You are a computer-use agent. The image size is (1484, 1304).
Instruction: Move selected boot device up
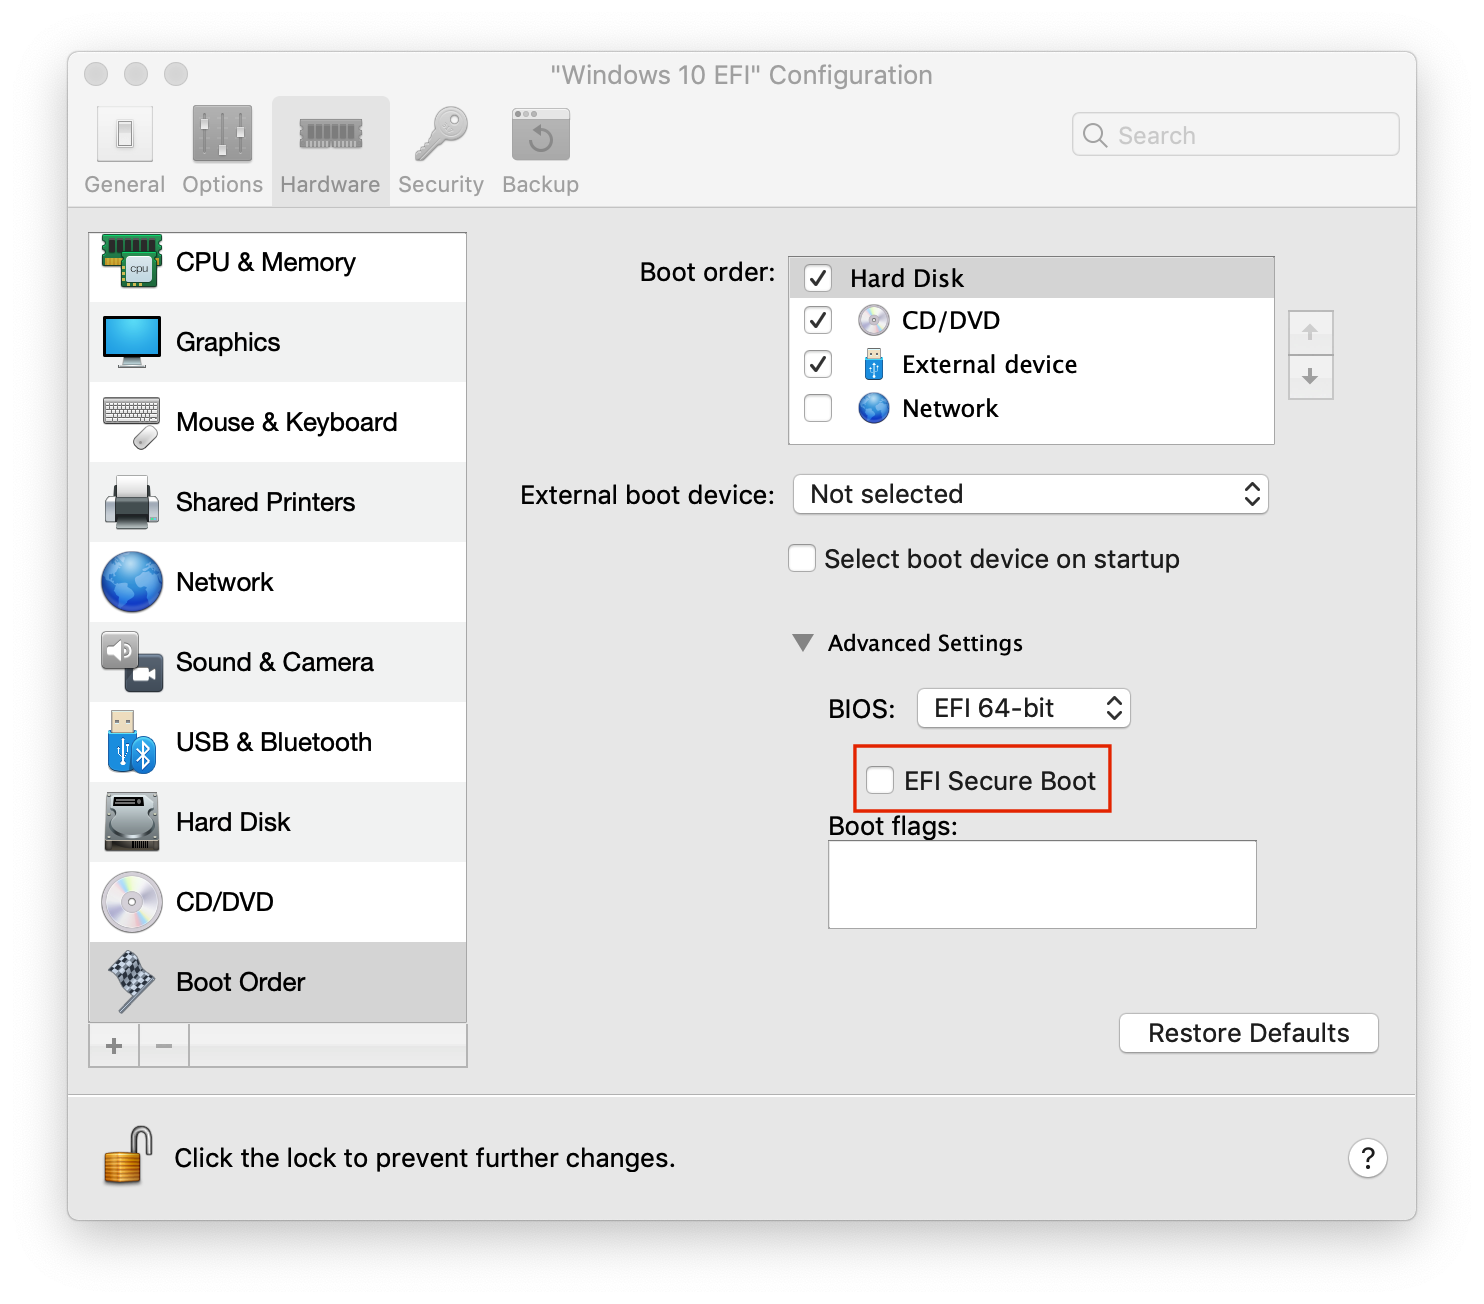(x=1310, y=333)
